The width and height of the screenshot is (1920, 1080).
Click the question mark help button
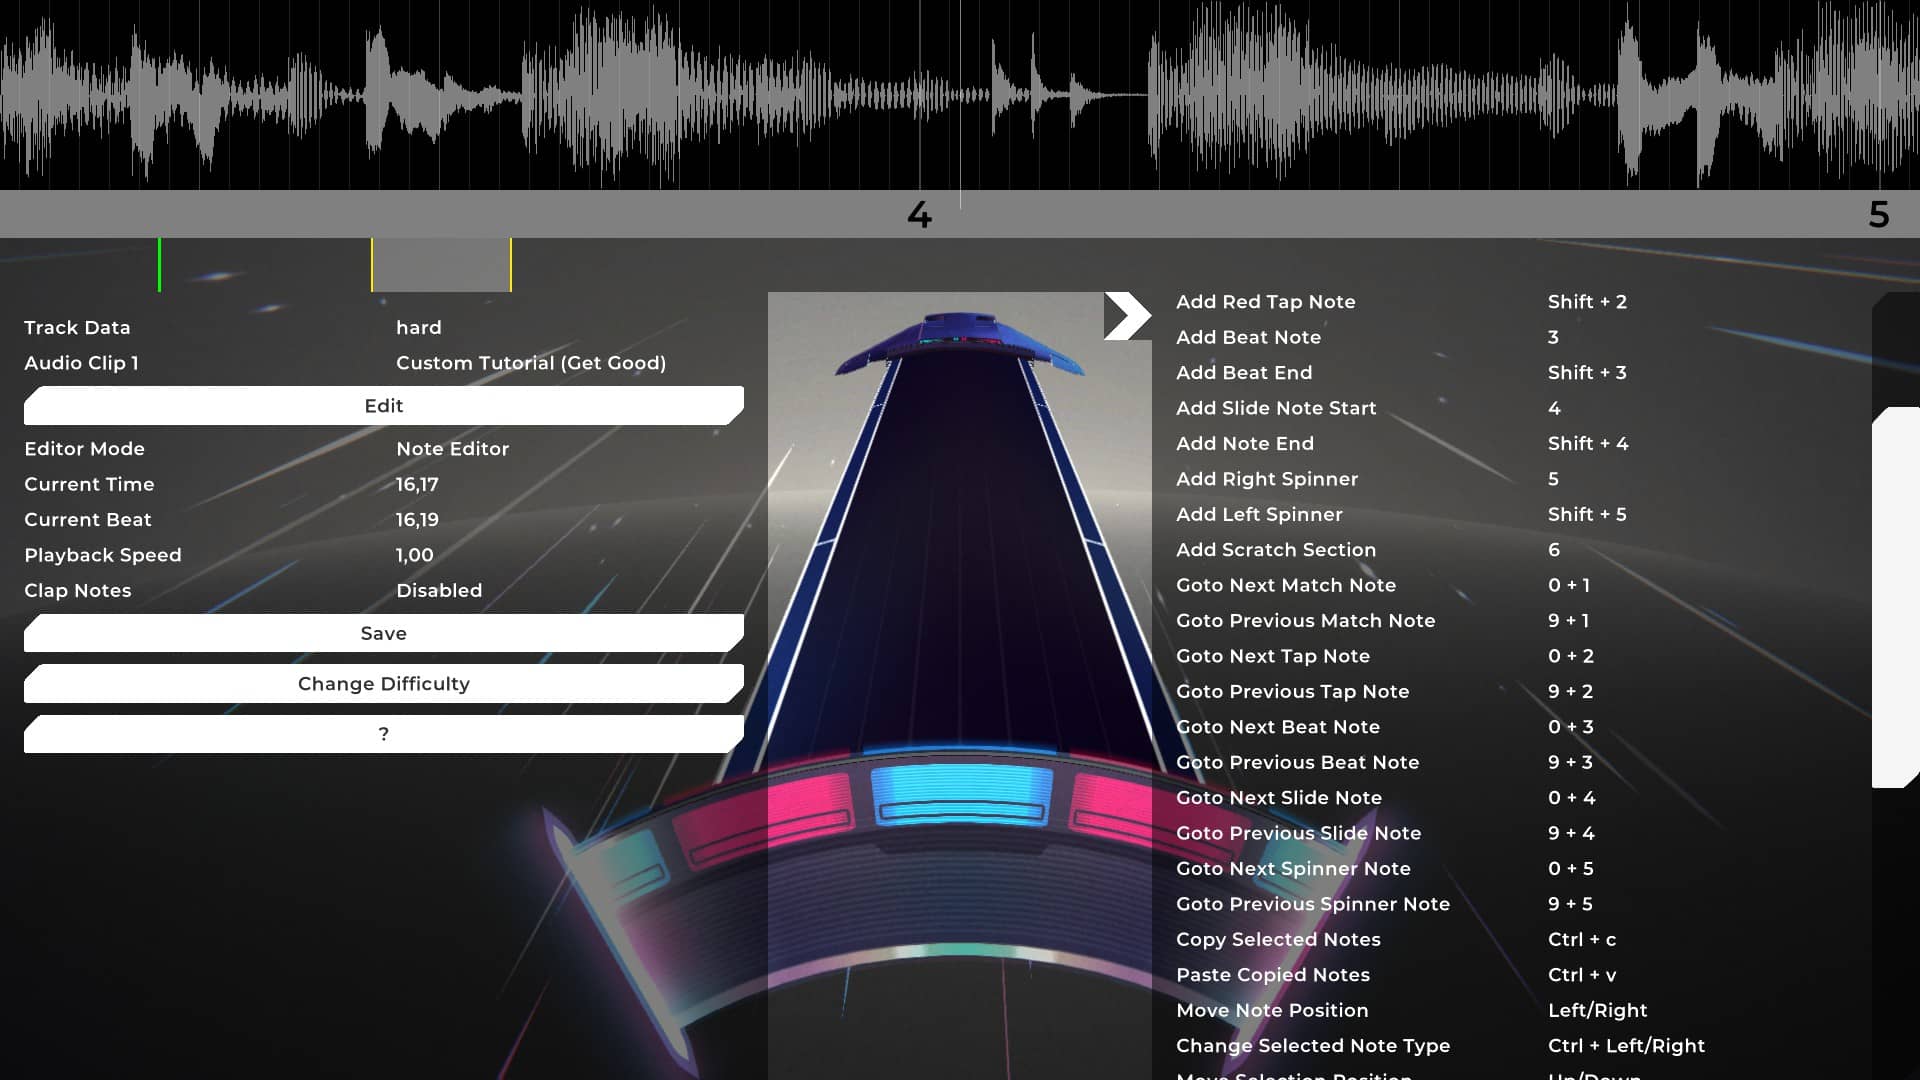pos(384,734)
